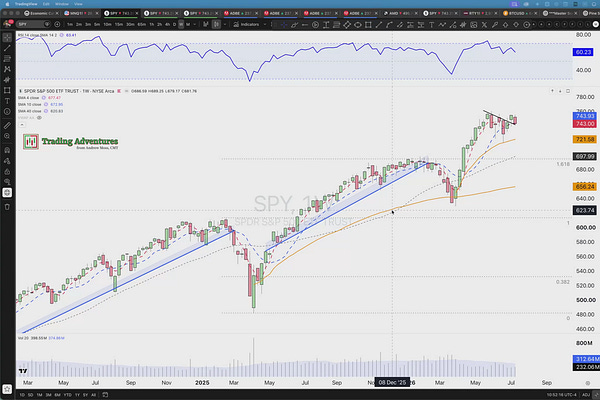Maximize the main chart pane

[x=568, y=91]
